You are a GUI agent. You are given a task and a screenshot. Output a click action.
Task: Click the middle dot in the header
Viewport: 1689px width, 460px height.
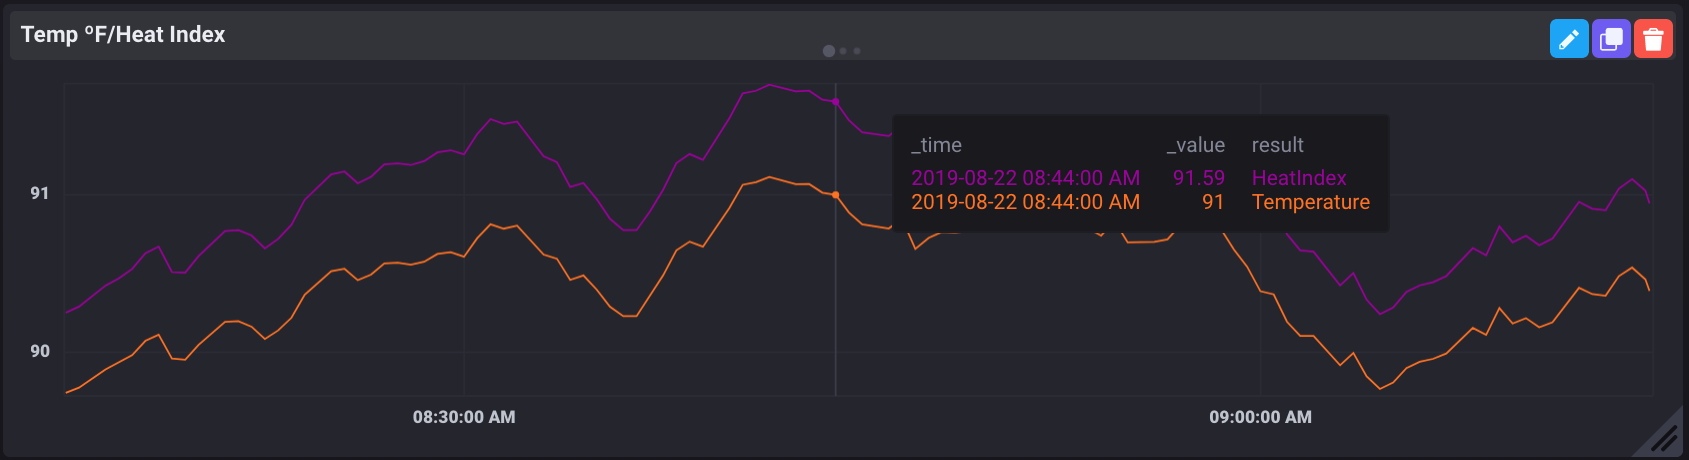coord(843,51)
